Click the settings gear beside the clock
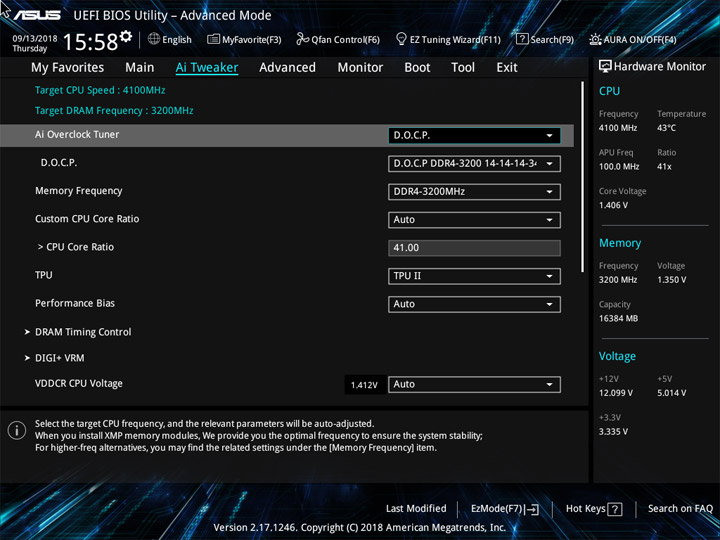This screenshot has width=720, height=540. pos(126,36)
